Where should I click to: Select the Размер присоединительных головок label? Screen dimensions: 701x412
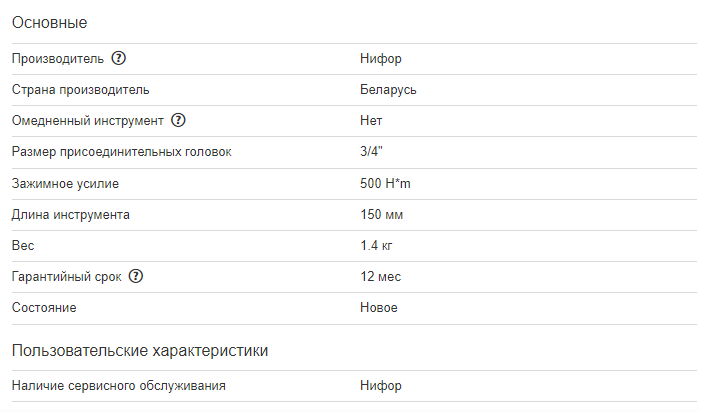(x=121, y=152)
